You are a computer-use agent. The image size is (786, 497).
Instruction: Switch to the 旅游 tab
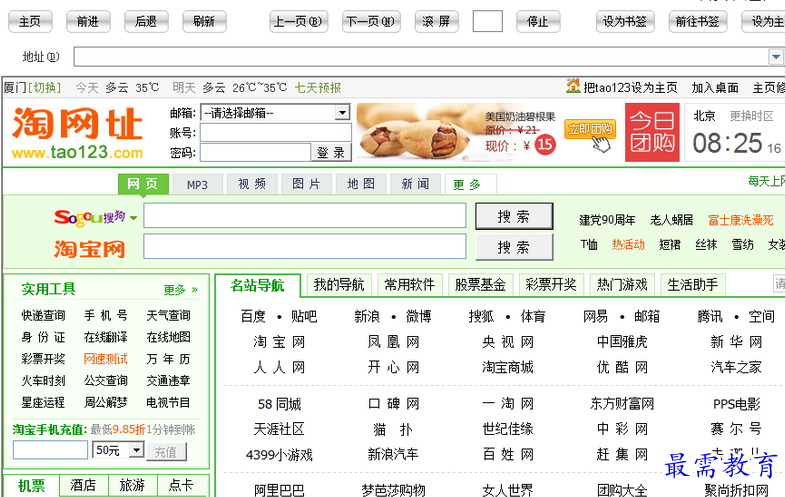[x=132, y=485]
